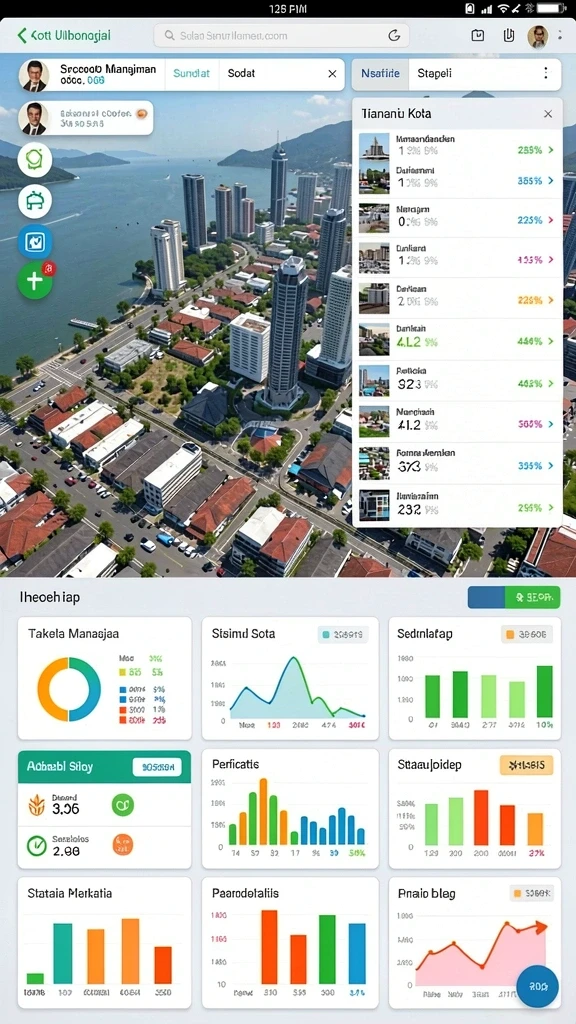
Task: Toggle the orange button next to 2.86
Action: [123, 844]
